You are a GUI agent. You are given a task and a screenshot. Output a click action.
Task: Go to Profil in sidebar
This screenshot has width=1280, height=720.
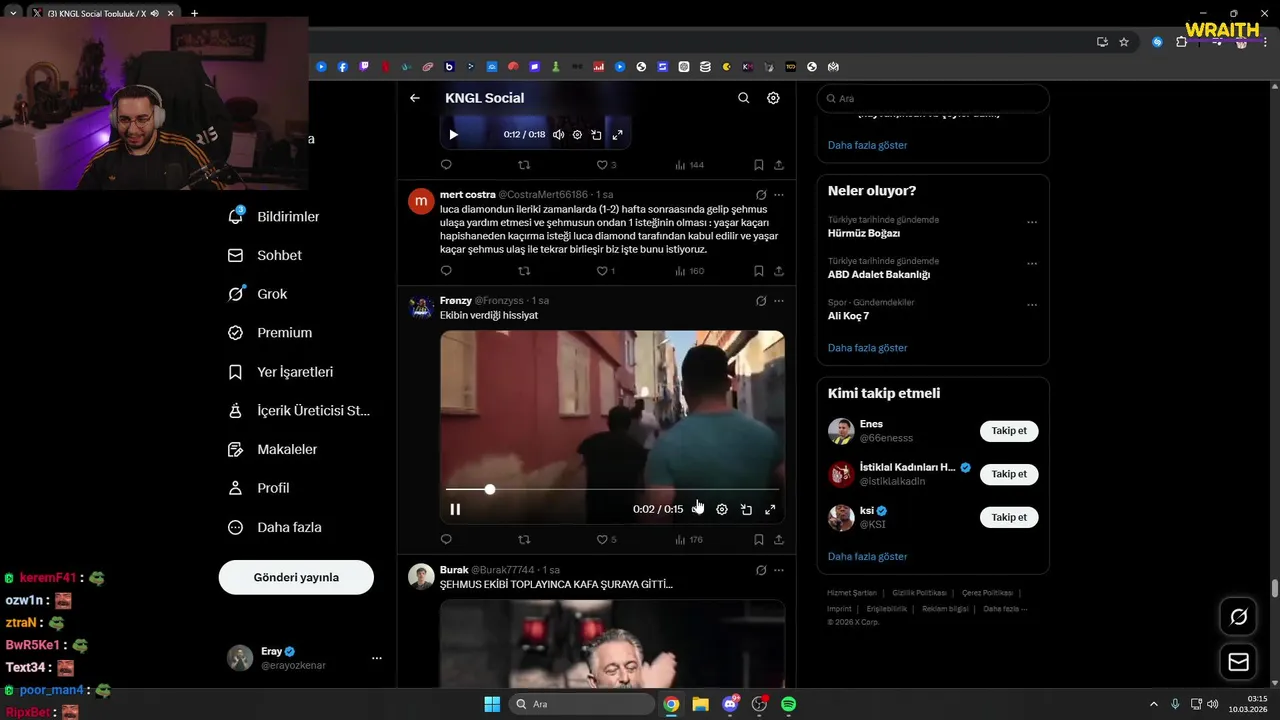tap(259, 488)
